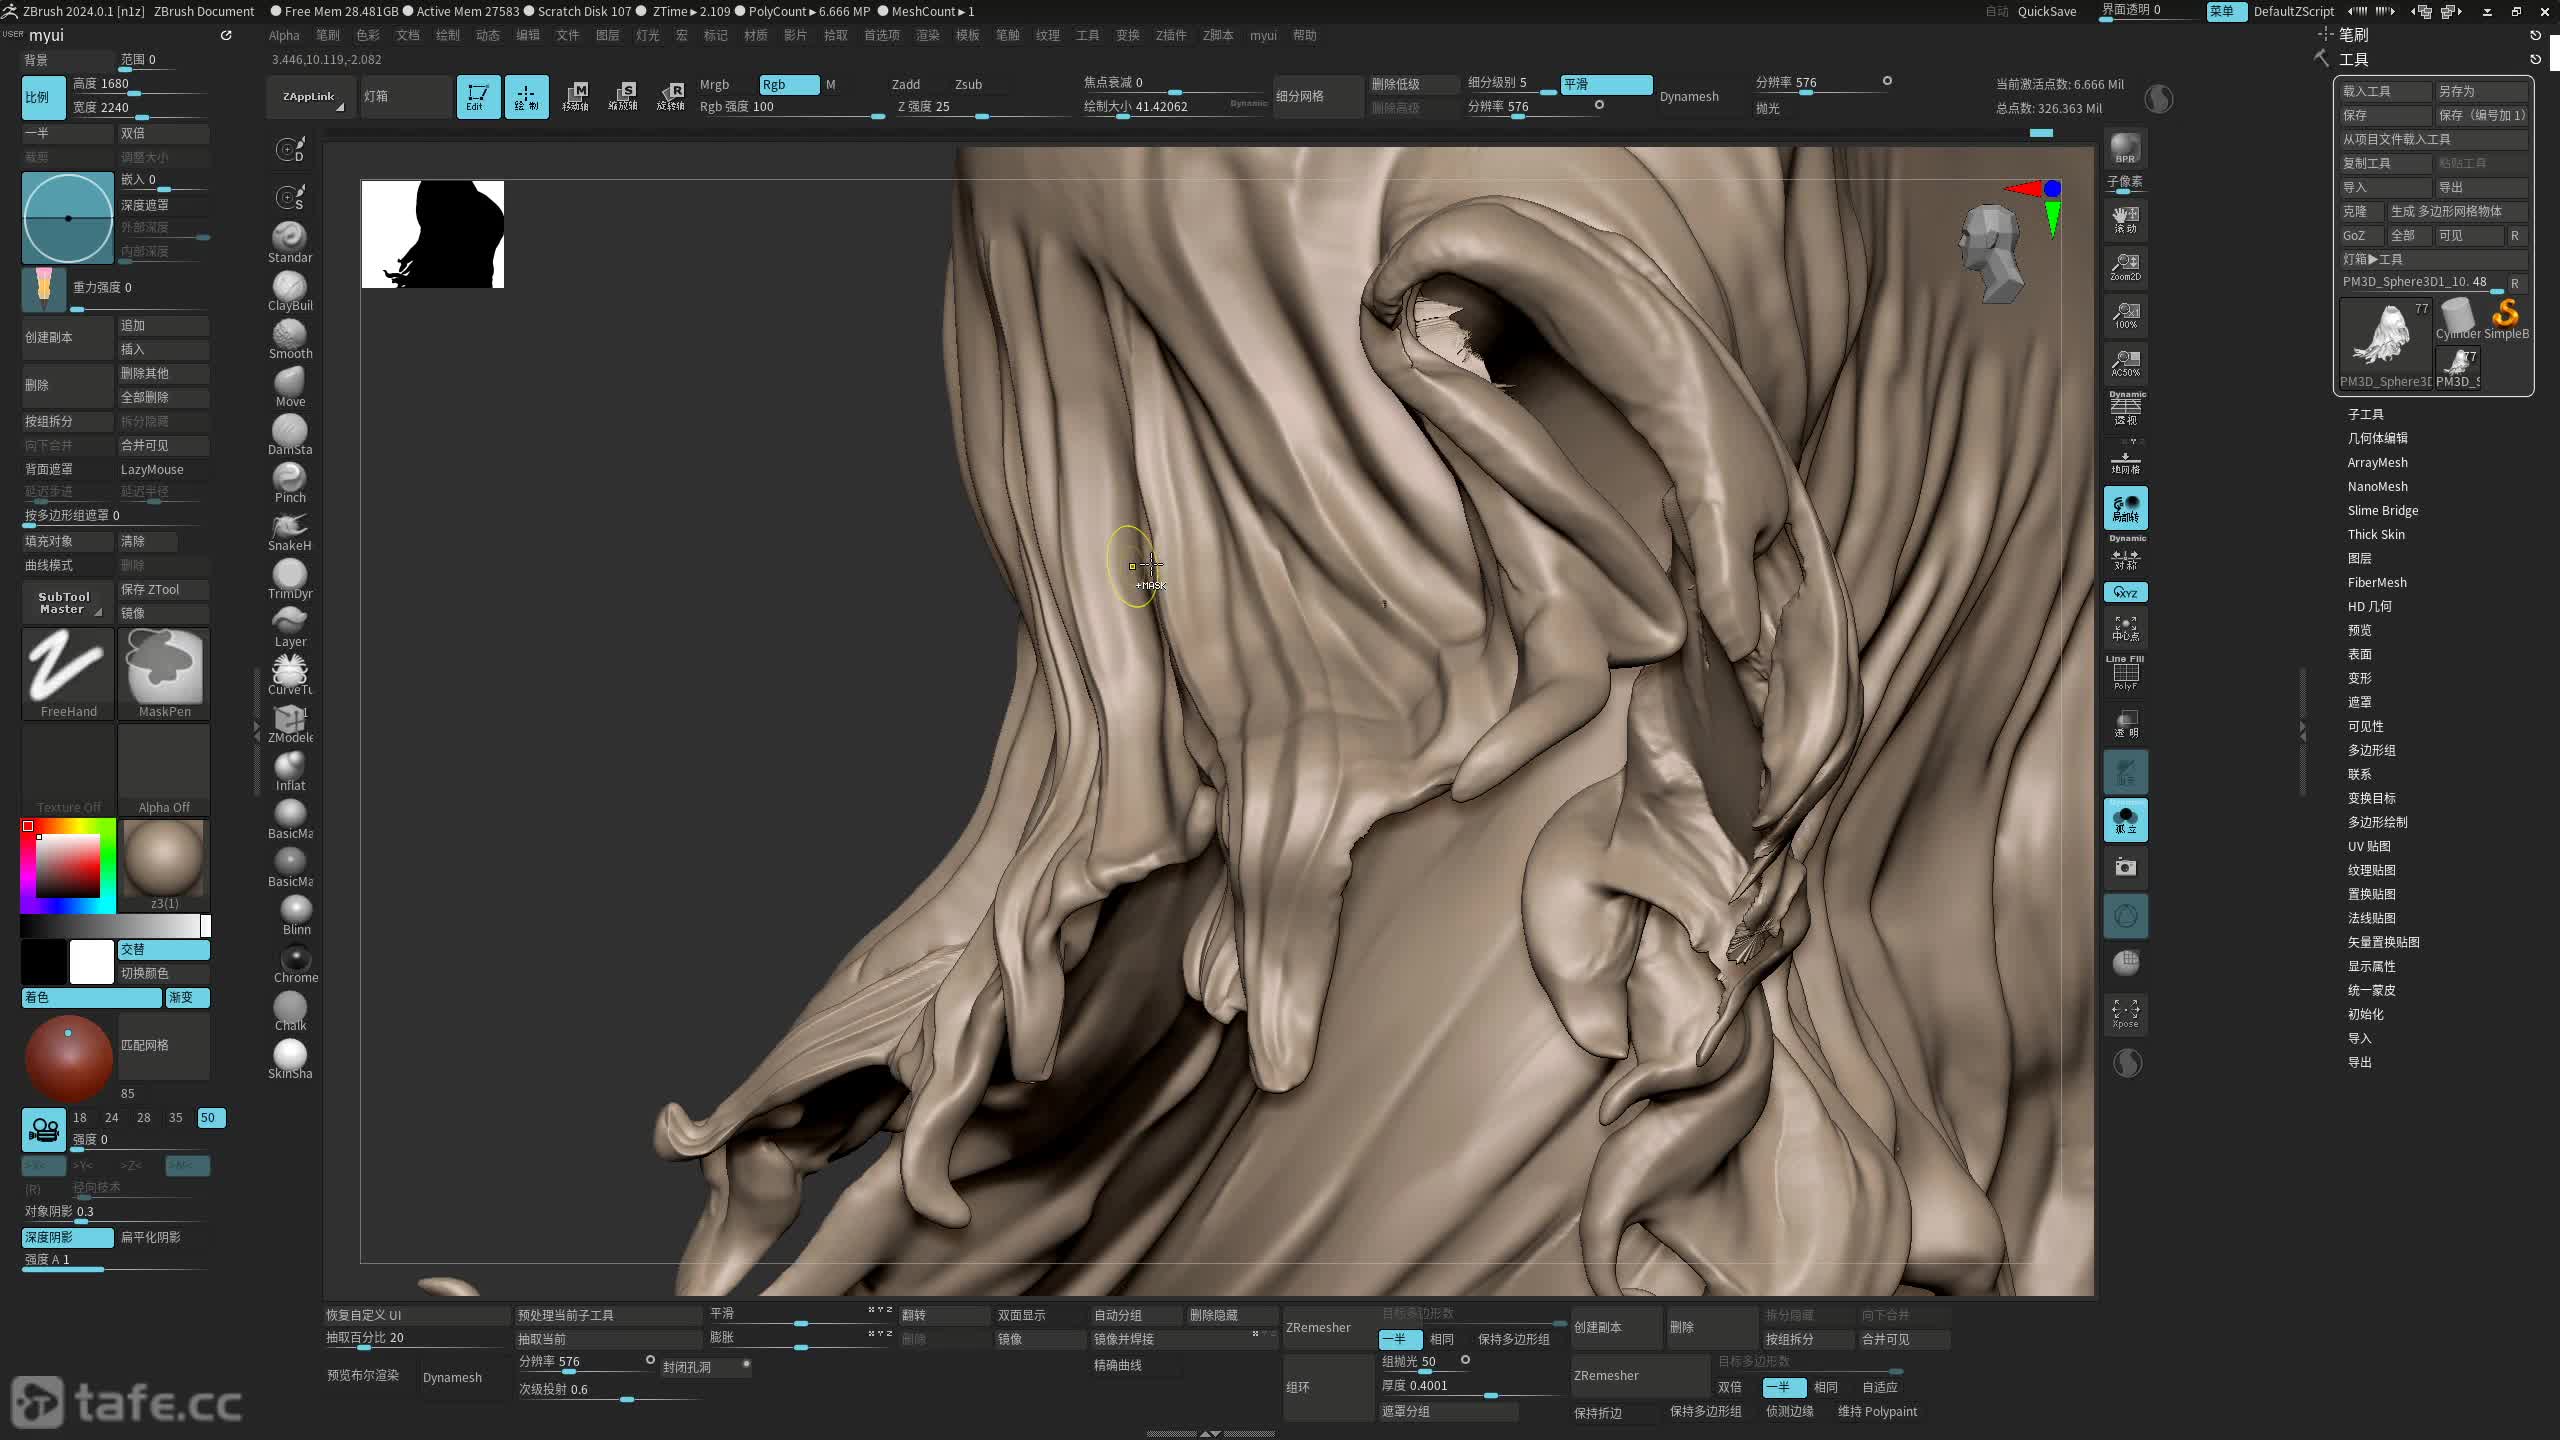Screen dimensions: 2560x1440
Task: Select the SnakeHook brush
Action: click(x=289, y=528)
